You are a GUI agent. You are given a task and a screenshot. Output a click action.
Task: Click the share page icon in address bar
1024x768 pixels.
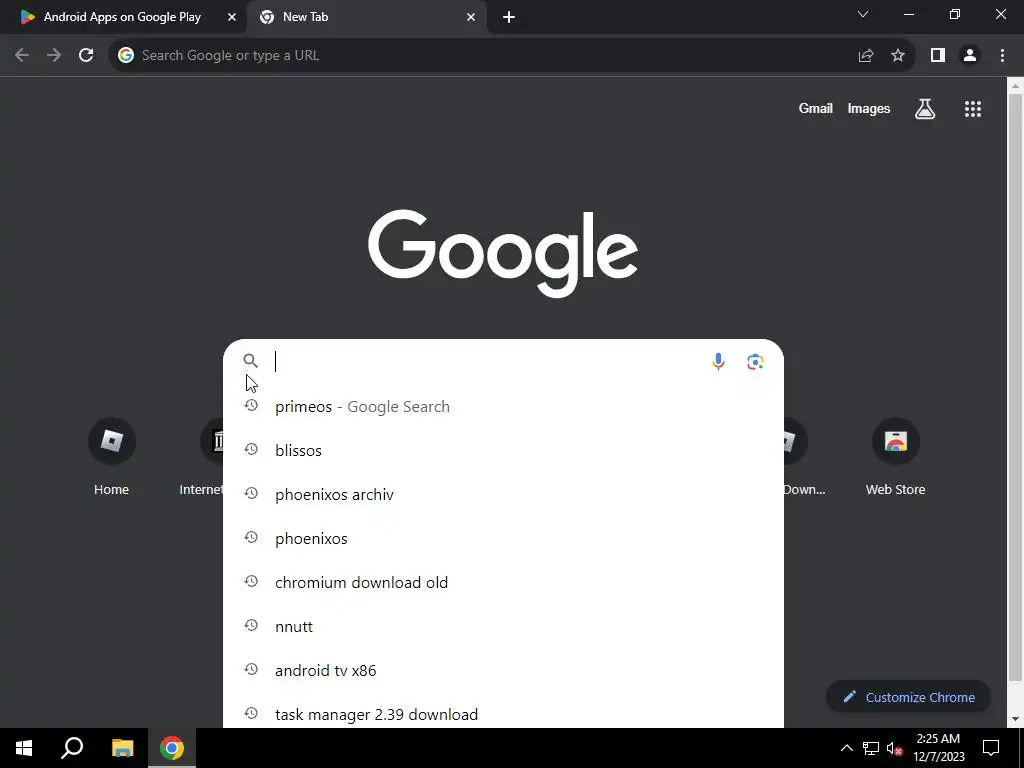866,56
